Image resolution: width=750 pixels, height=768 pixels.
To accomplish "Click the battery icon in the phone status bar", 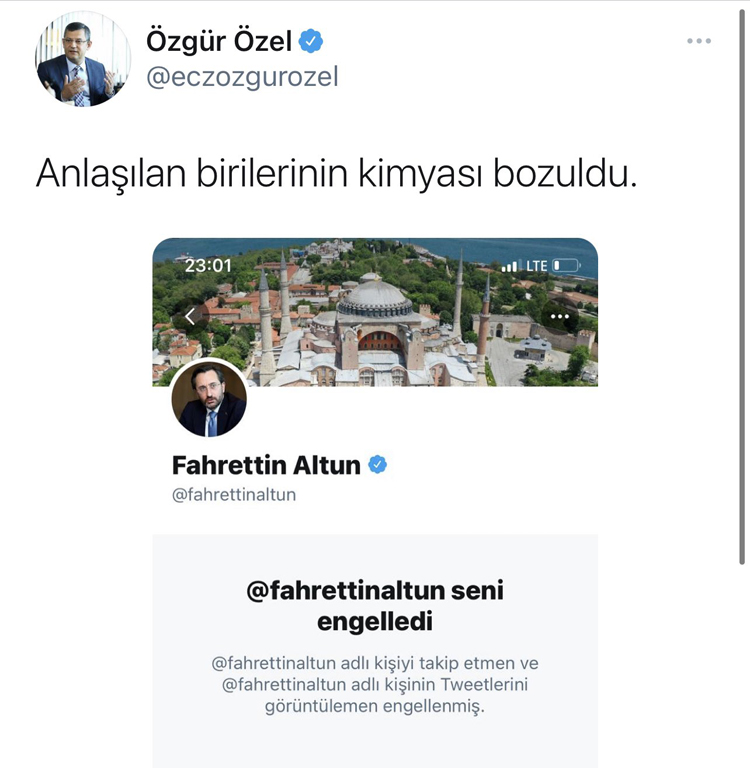I will pos(567,265).
